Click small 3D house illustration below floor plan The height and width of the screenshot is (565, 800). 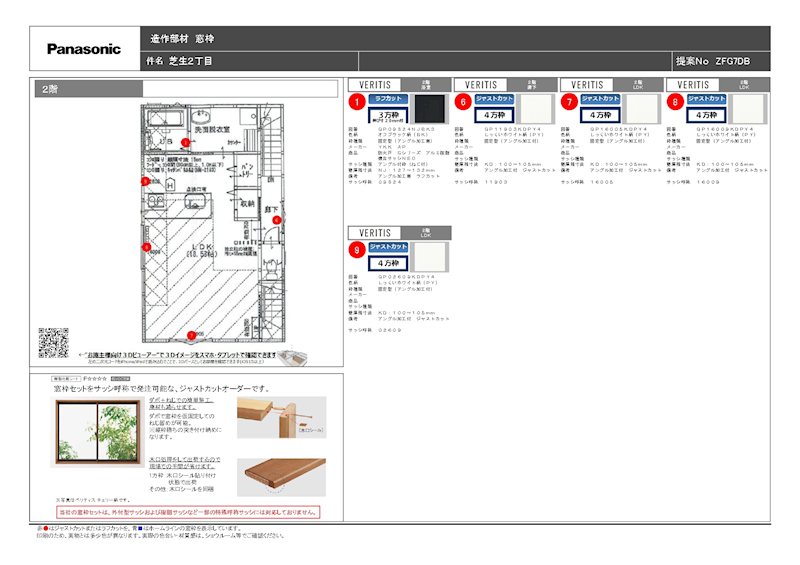293,356
